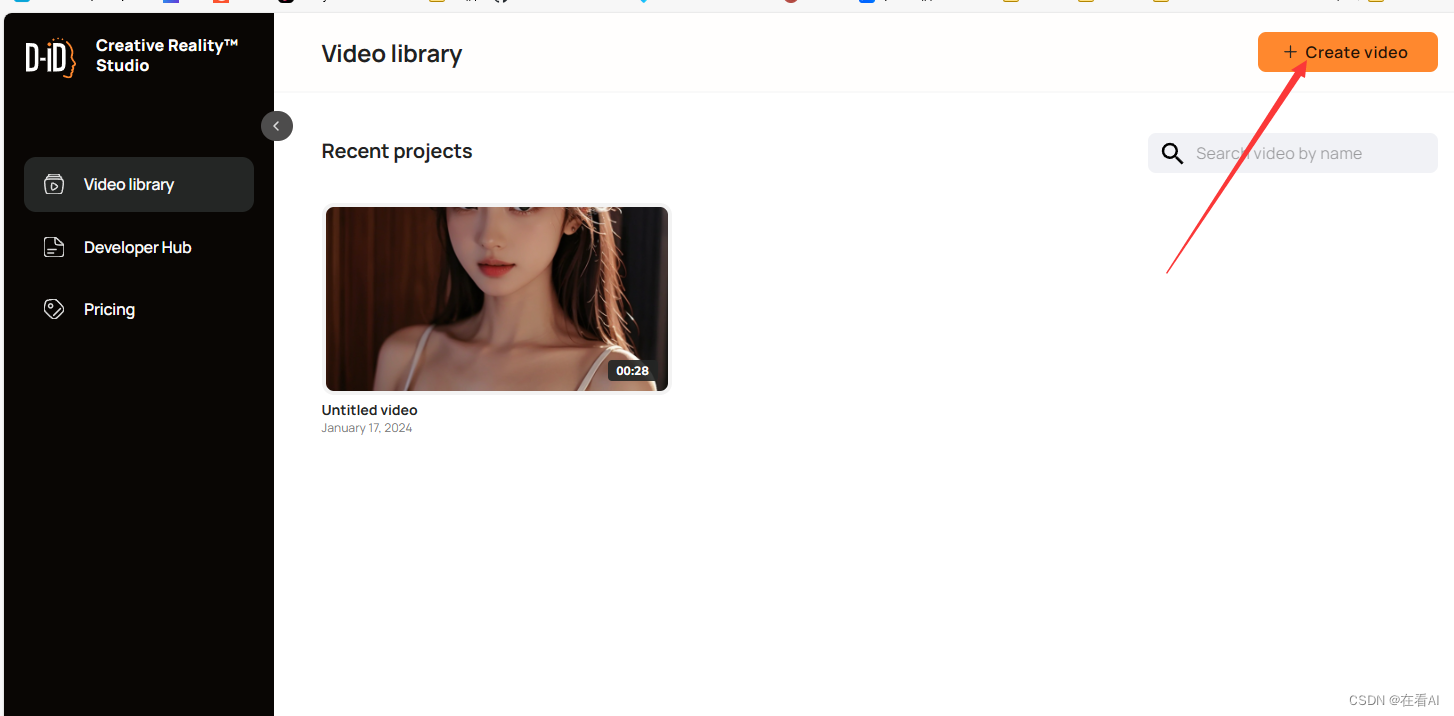The height and width of the screenshot is (716, 1454).
Task: Click the Creative Reality Studio title
Action: click(167, 55)
